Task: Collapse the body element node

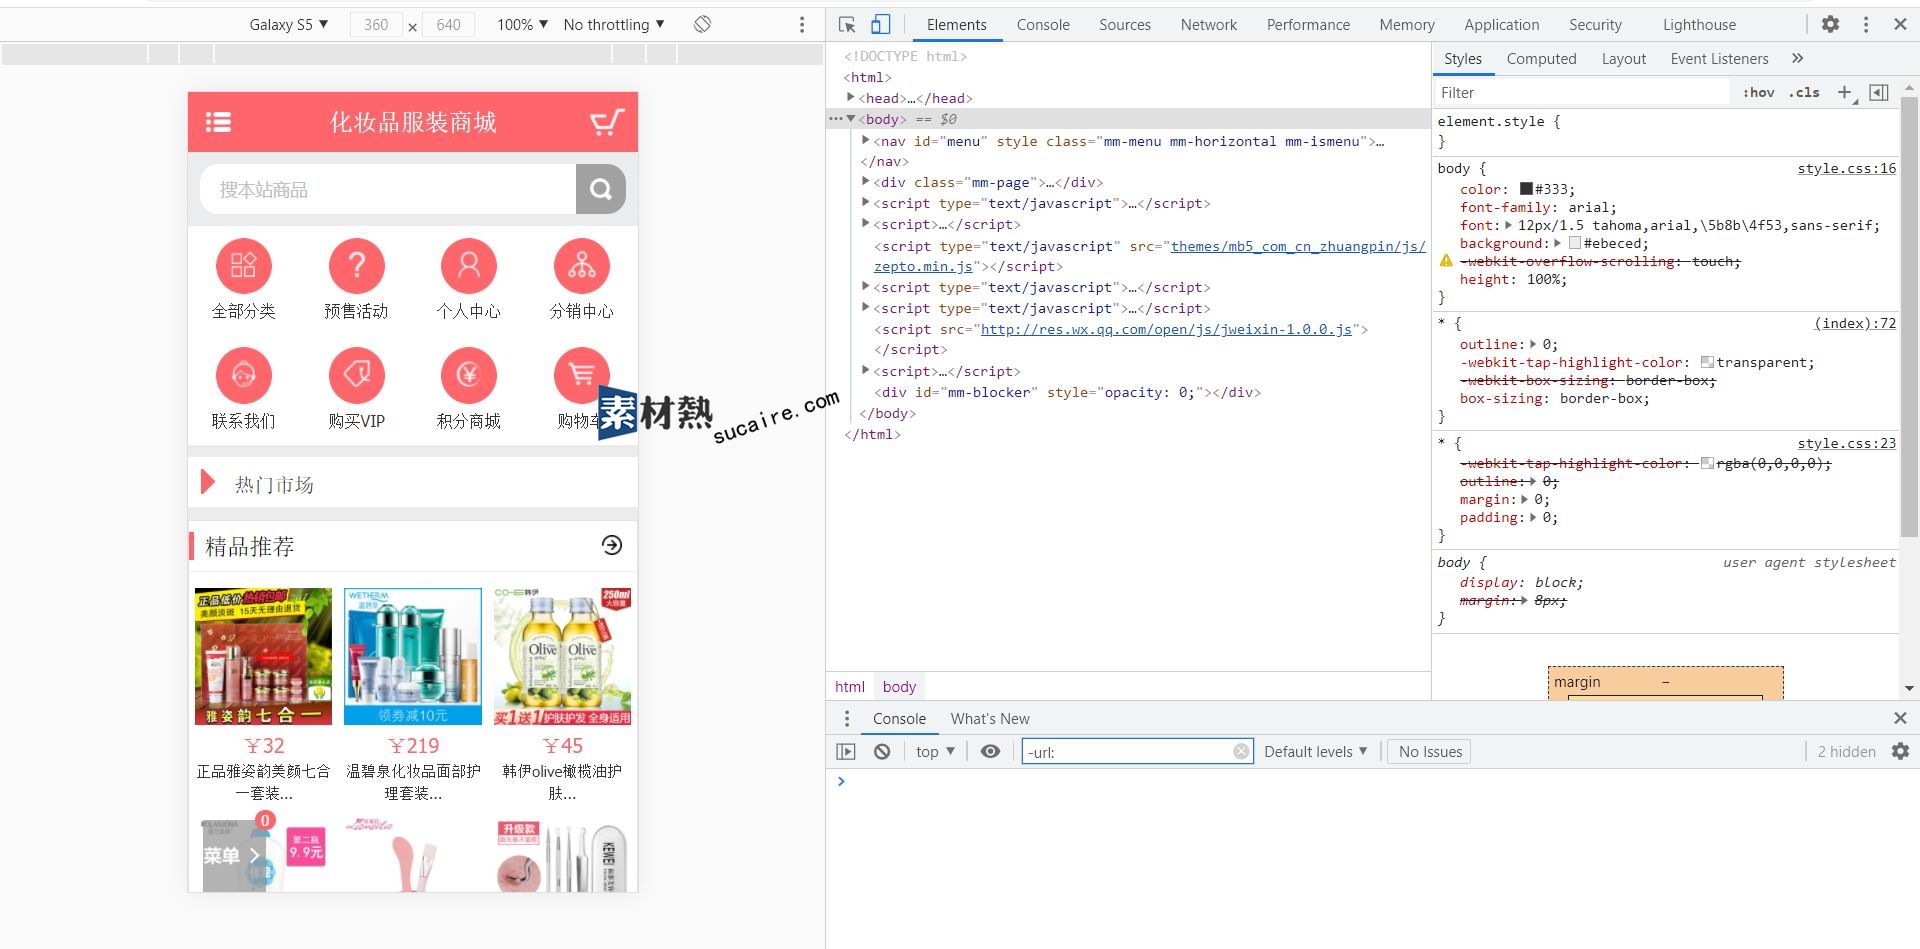Action: coord(851,119)
